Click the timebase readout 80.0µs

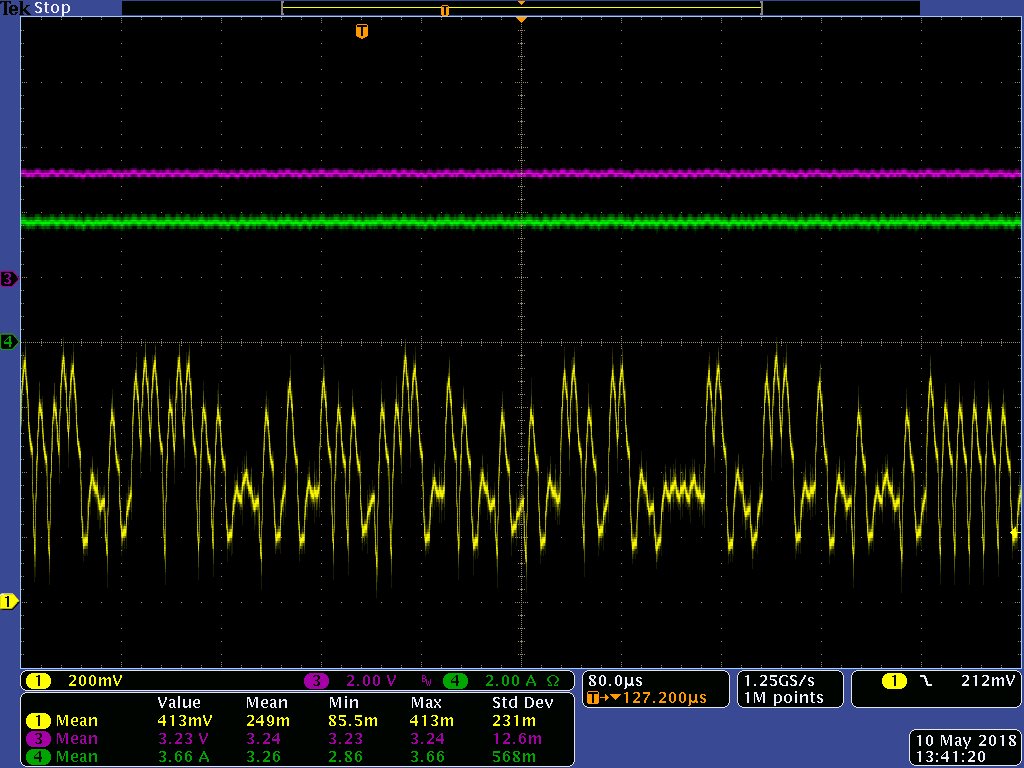[615, 680]
